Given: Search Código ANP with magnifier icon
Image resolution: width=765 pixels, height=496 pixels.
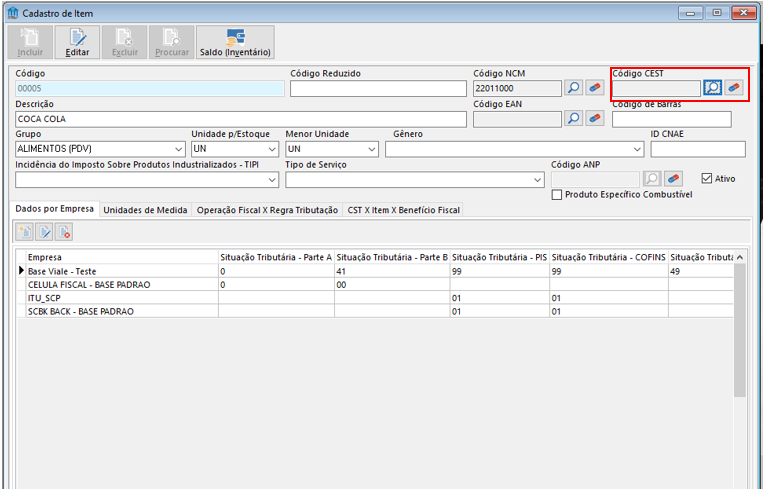Looking at the screenshot, I should point(652,179).
